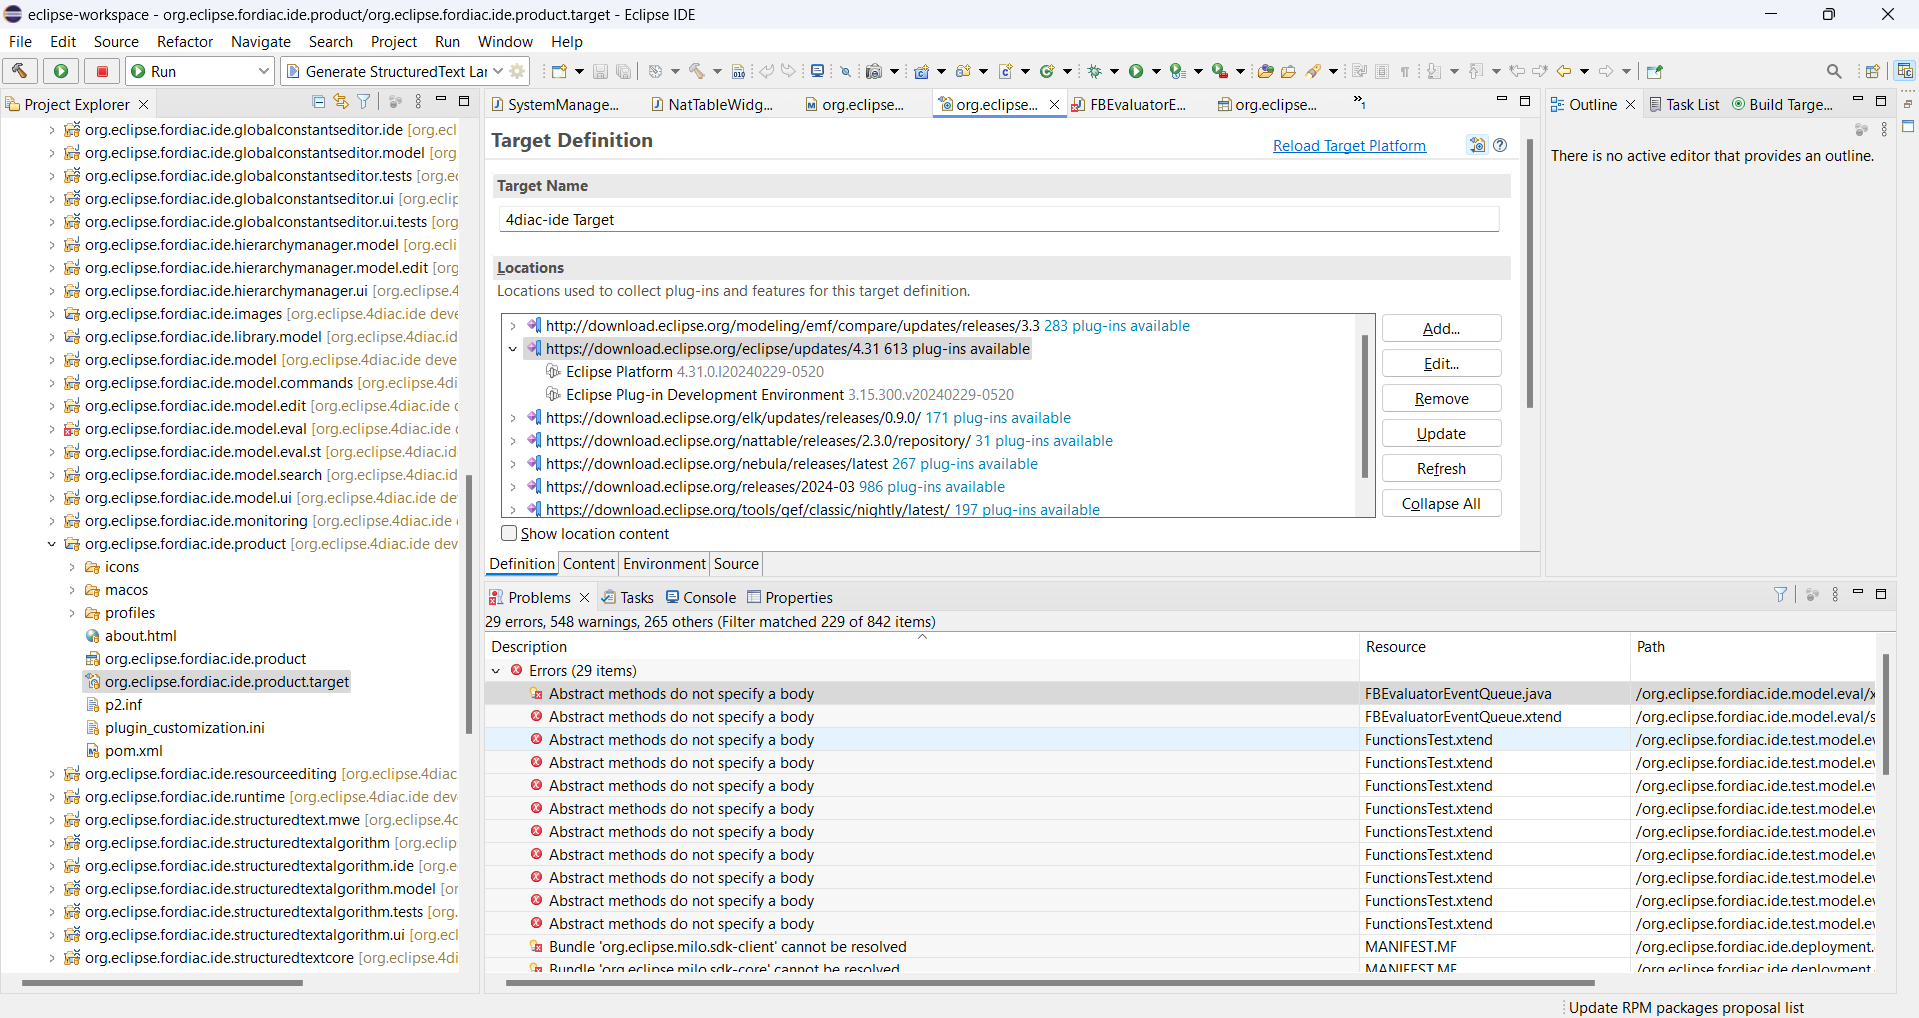
Task: Click the Debug bug toolbar icon
Action: click(1095, 71)
